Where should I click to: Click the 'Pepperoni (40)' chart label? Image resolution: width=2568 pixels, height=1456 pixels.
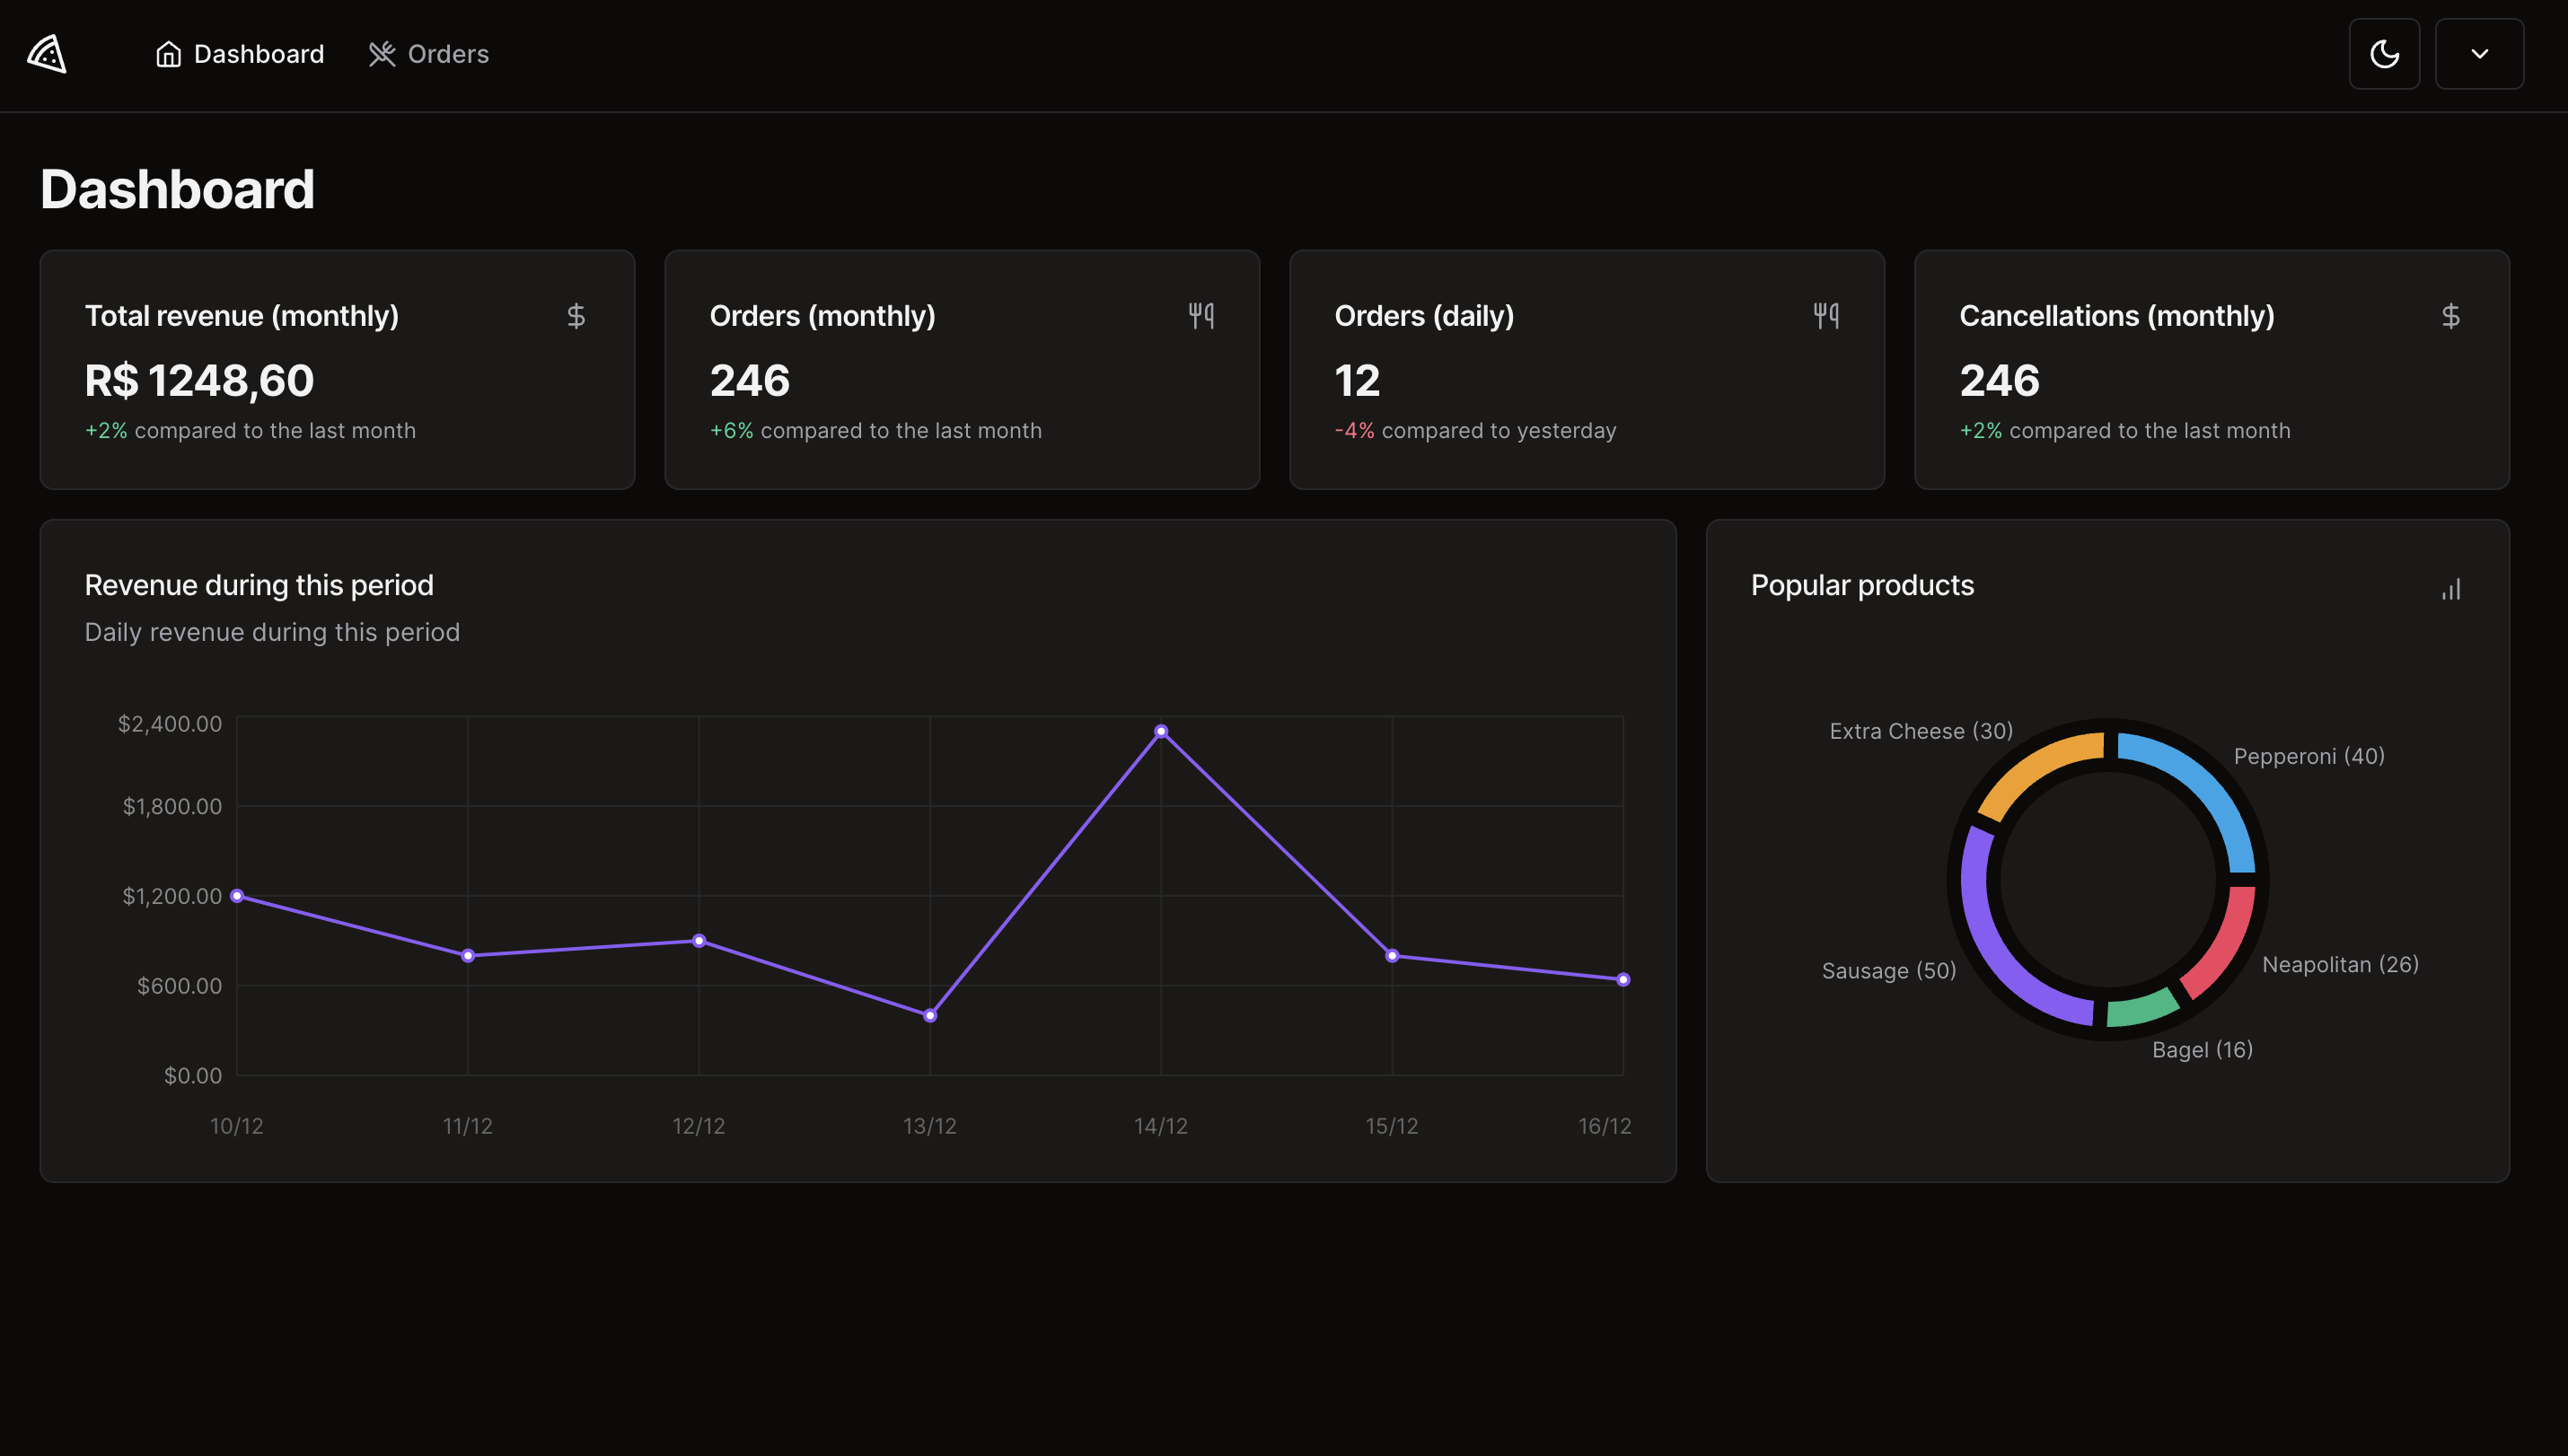(2309, 756)
